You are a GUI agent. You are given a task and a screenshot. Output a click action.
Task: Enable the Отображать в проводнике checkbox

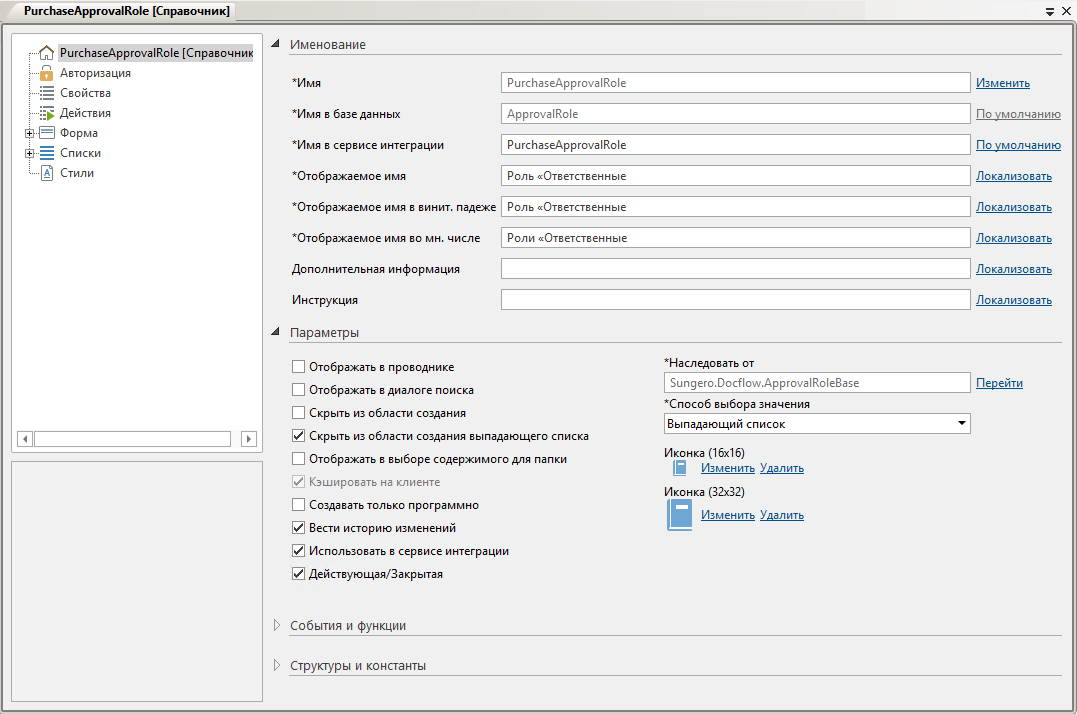(298, 367)
